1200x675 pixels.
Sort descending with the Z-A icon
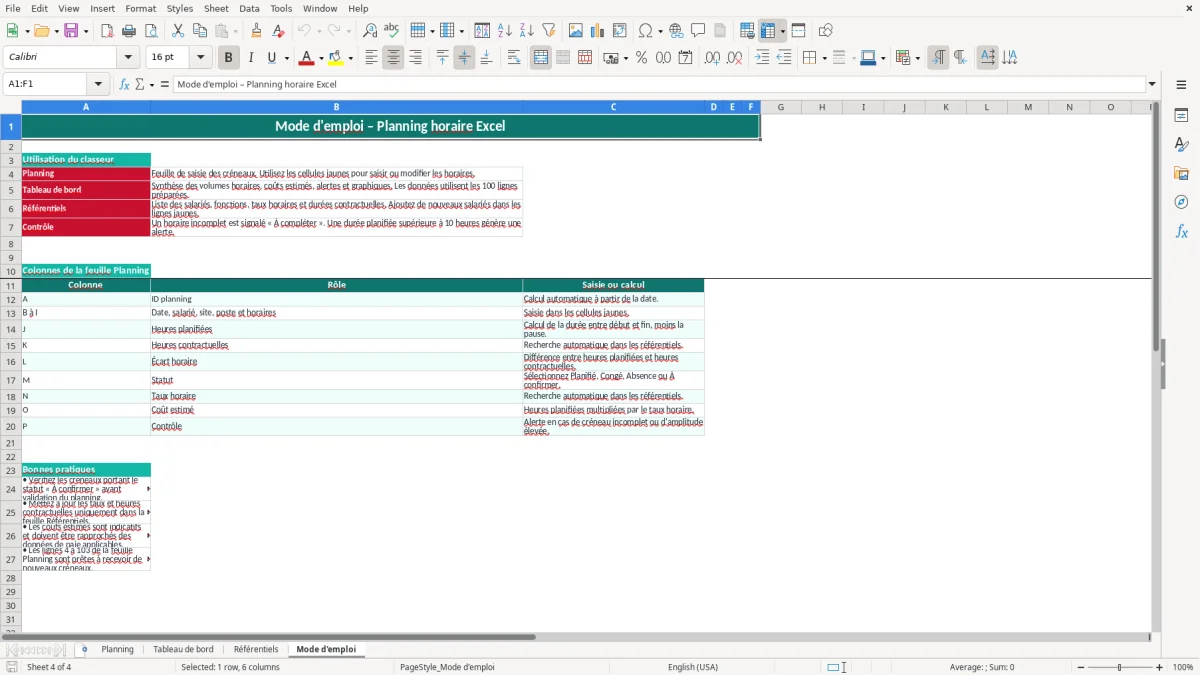527,31
